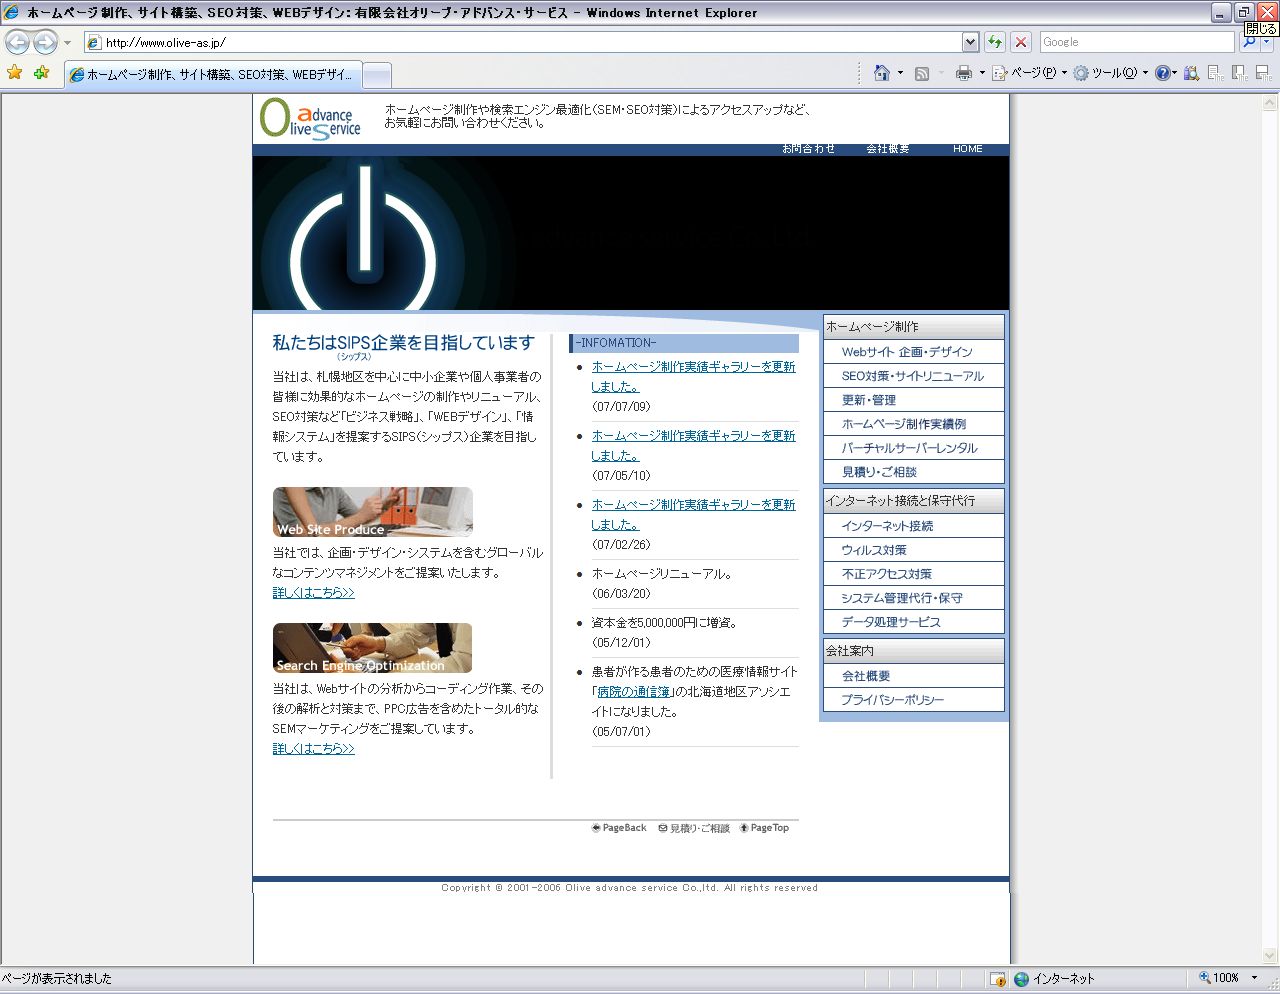1280x994 pixels.
Task: Click the インターネット security zone indicator
Action: (x=1054, y=979)
